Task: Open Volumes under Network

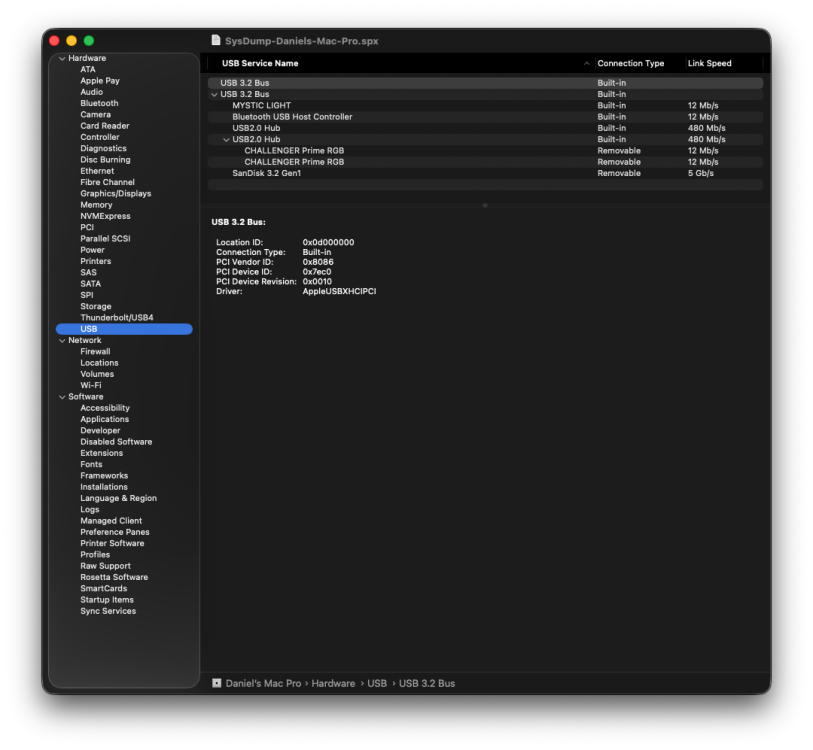Action: pyautogui.click(x=97, y=374)
